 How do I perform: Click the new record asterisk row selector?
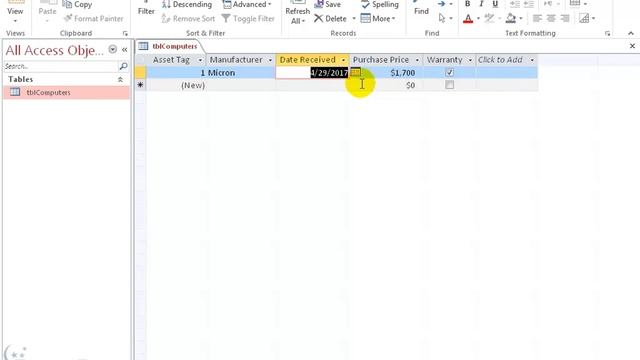[x=140, y=85]
